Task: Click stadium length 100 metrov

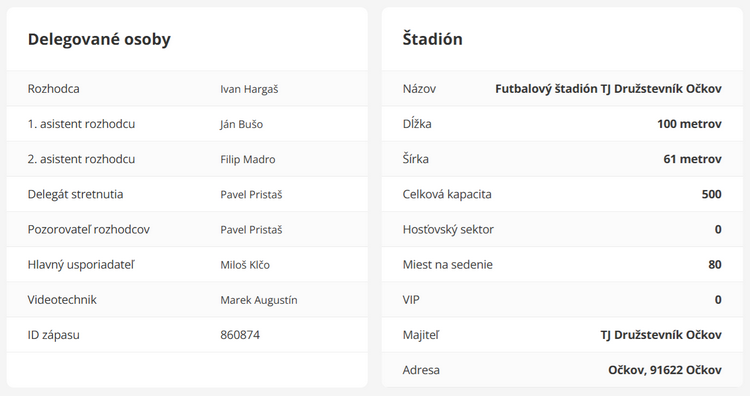Action: 689,124
